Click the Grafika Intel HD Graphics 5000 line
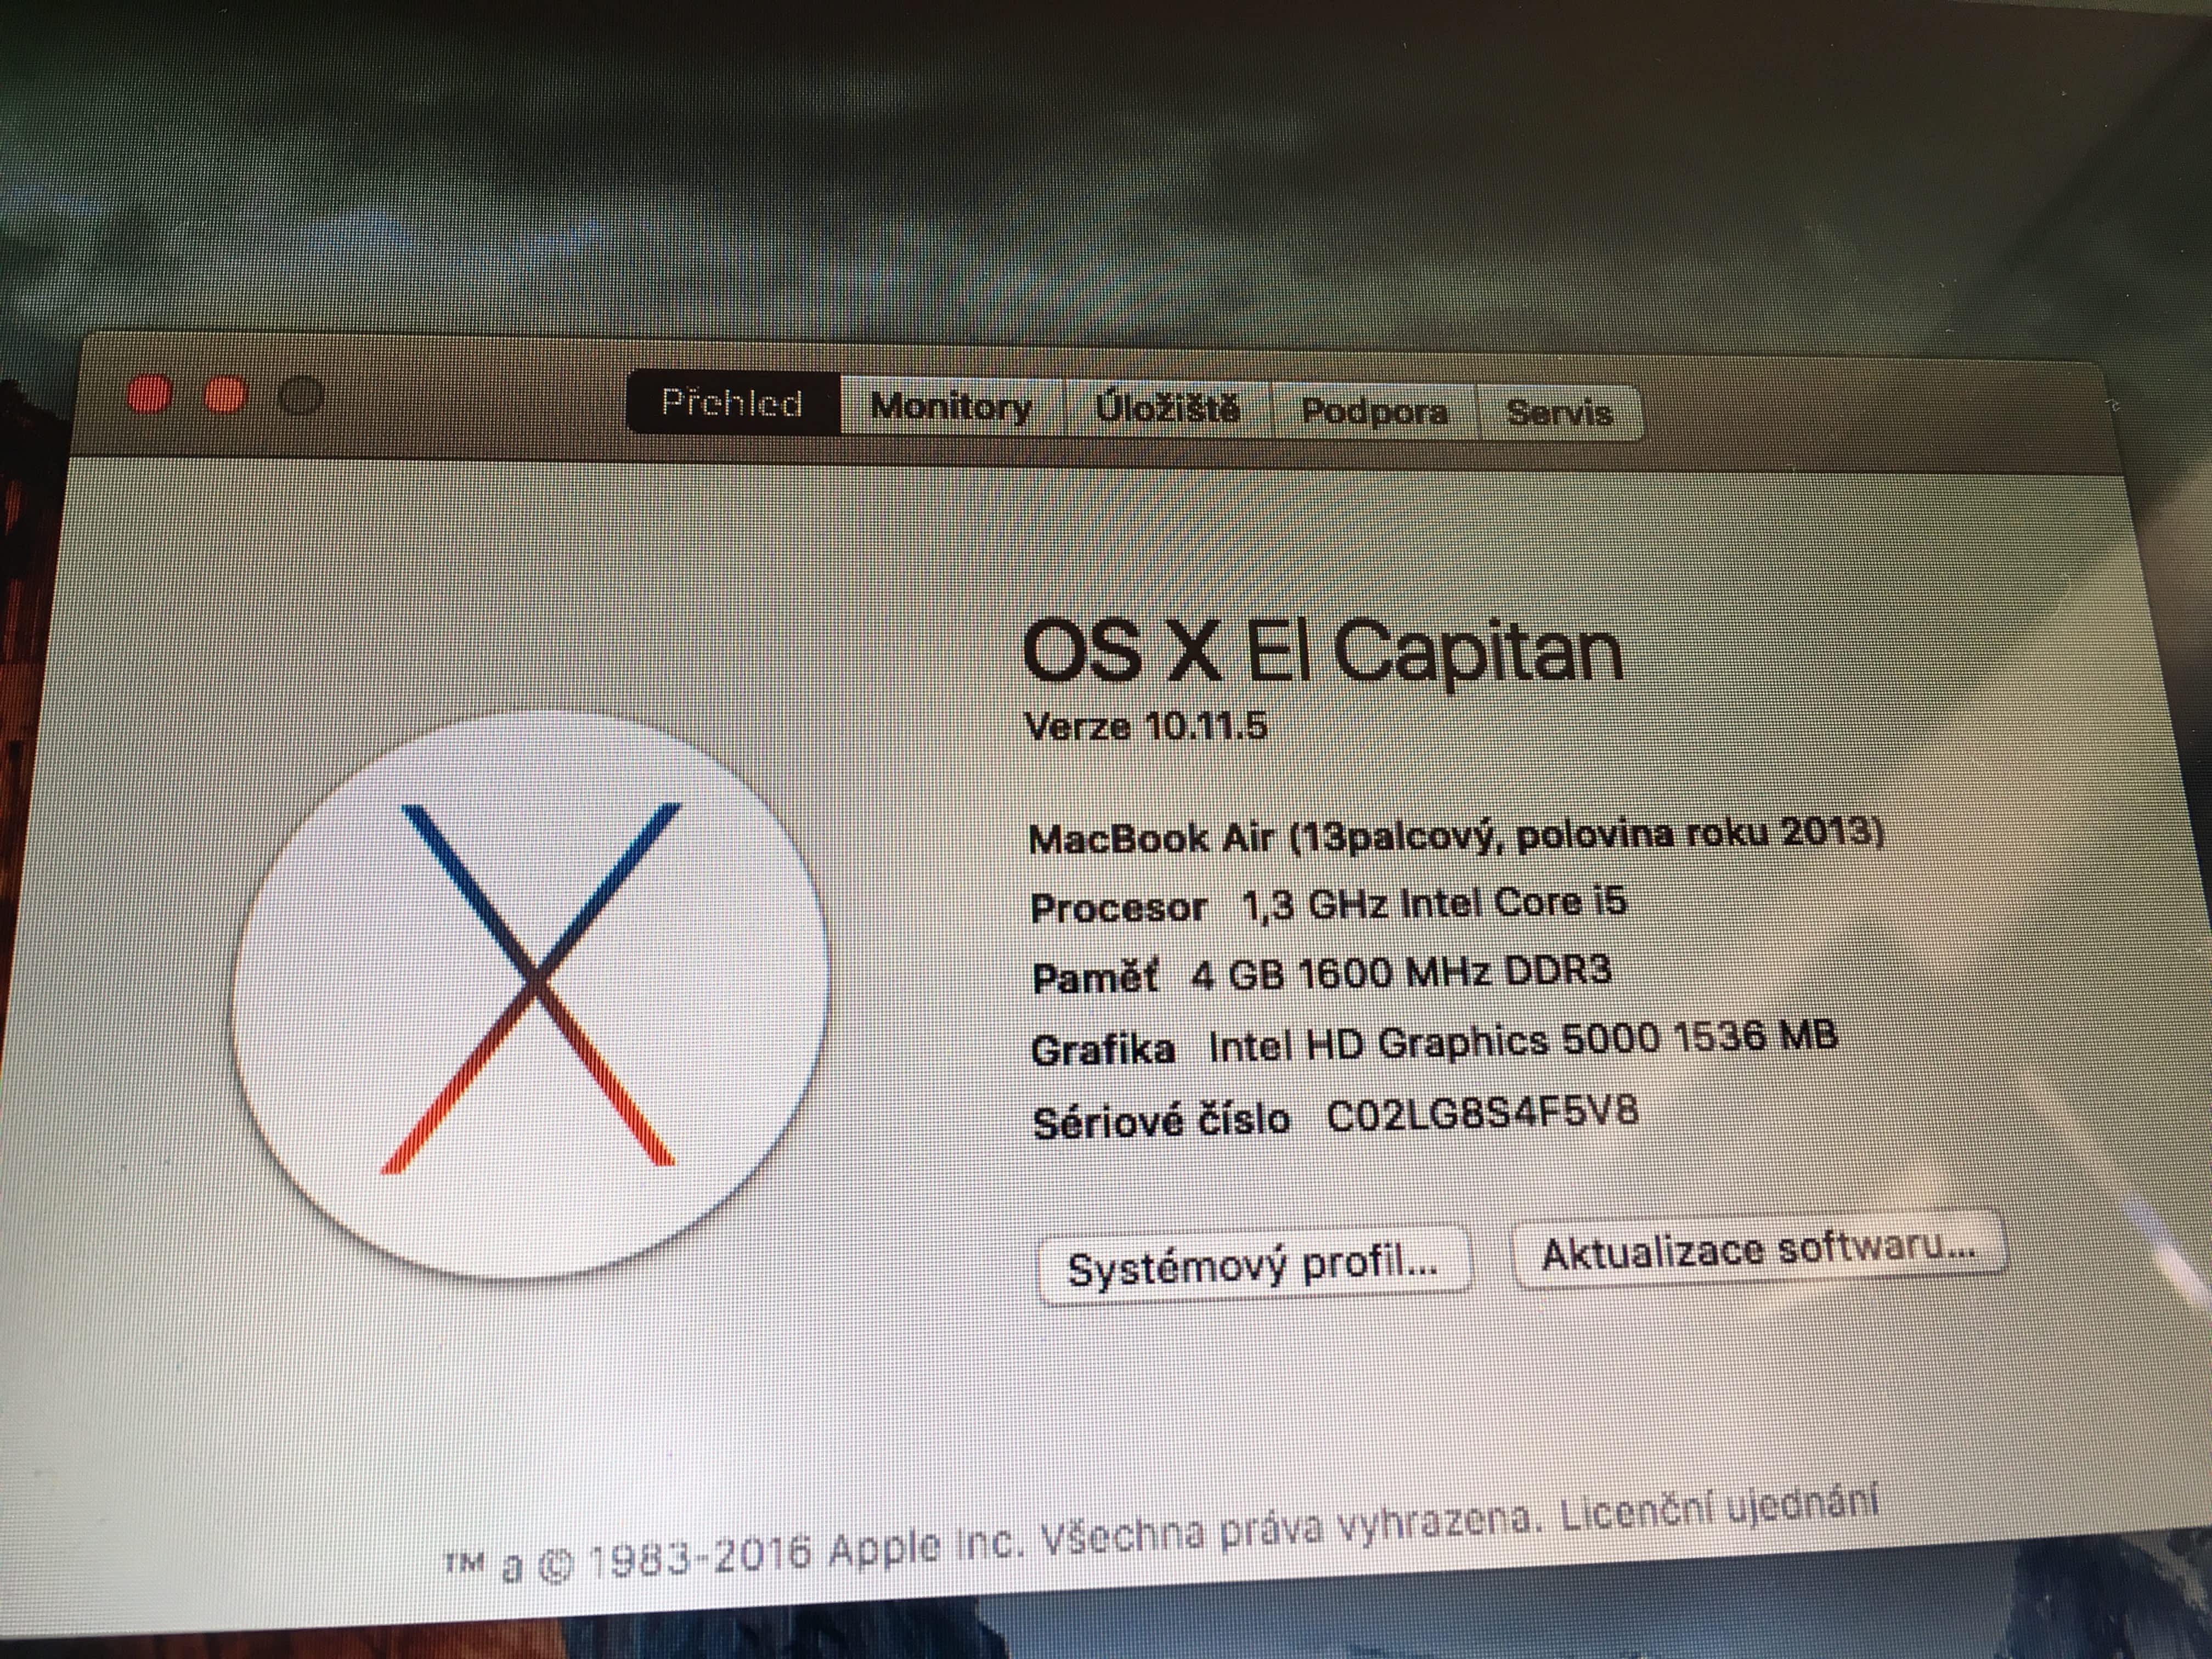The width and height of the screenshot is (2212, 1659). (1433, 1043)
